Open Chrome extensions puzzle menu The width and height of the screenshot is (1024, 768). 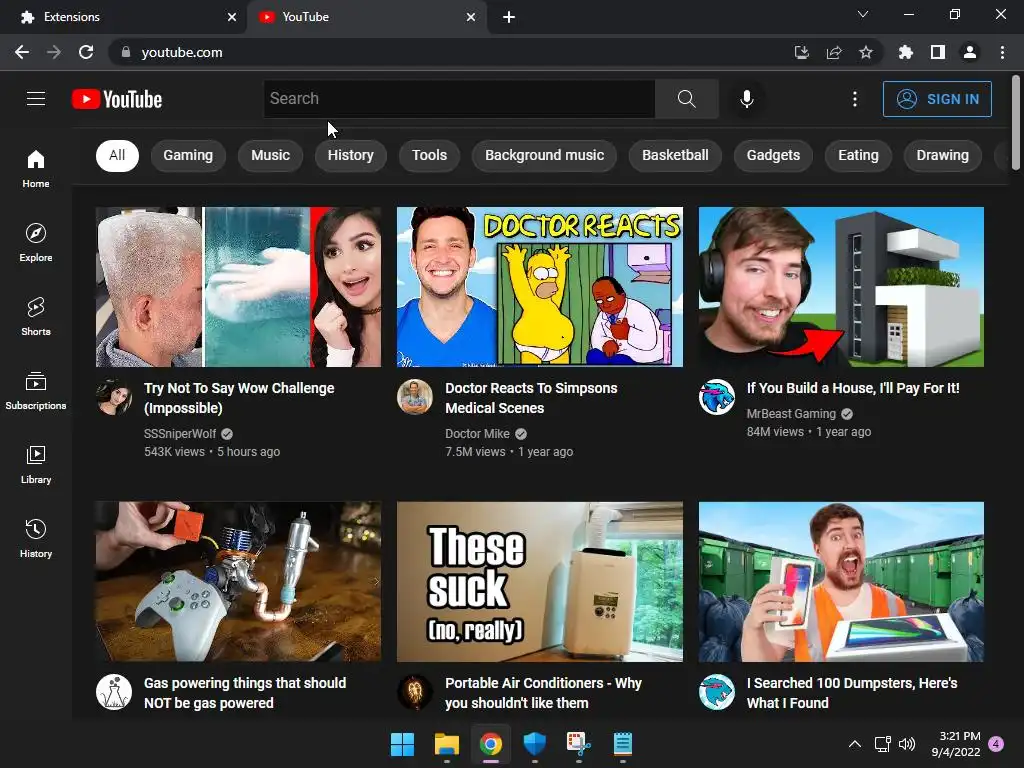tap(905, 52)
